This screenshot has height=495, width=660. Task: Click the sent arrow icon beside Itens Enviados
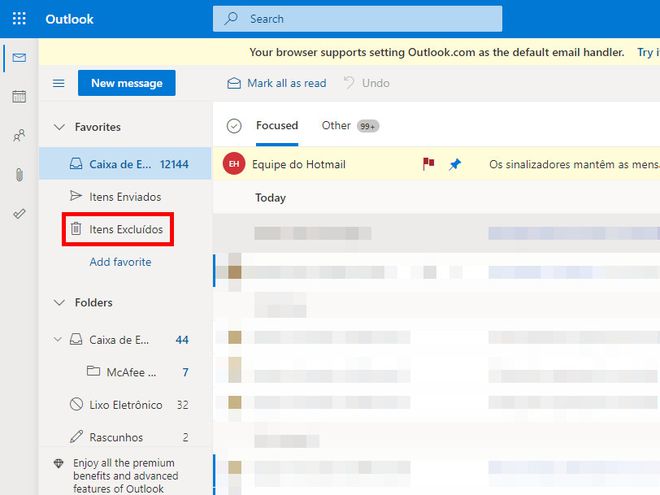coord(76,196)
